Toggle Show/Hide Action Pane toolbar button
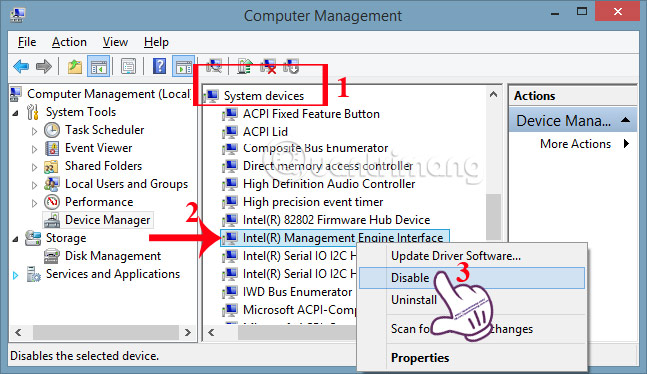This screenshot has height=374, width=647. [183, 66]
